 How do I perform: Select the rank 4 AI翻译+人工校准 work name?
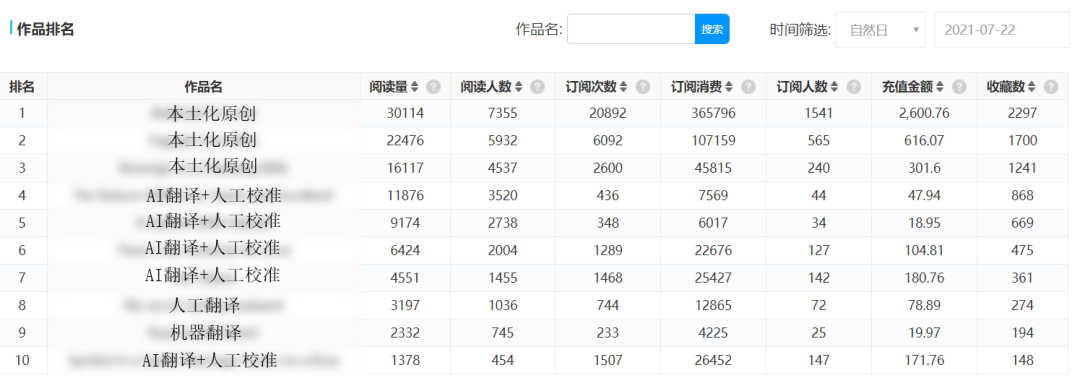[214, 195]
